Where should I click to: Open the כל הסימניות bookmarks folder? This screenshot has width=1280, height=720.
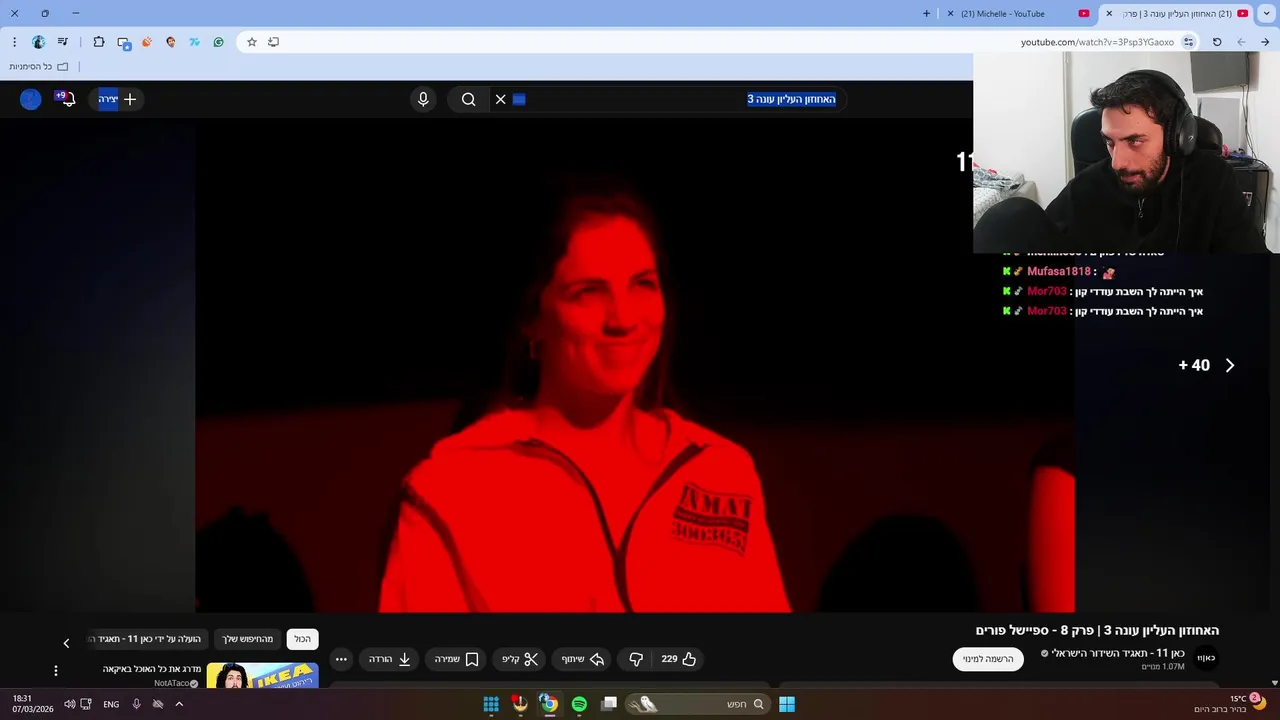39,67
